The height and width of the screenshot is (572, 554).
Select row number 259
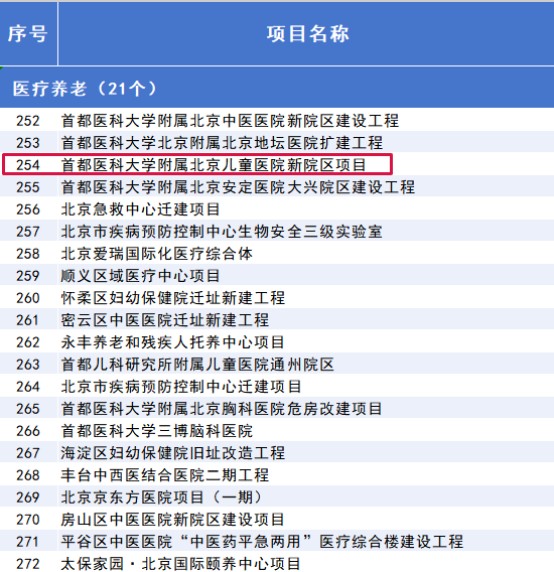coord(28,276)
